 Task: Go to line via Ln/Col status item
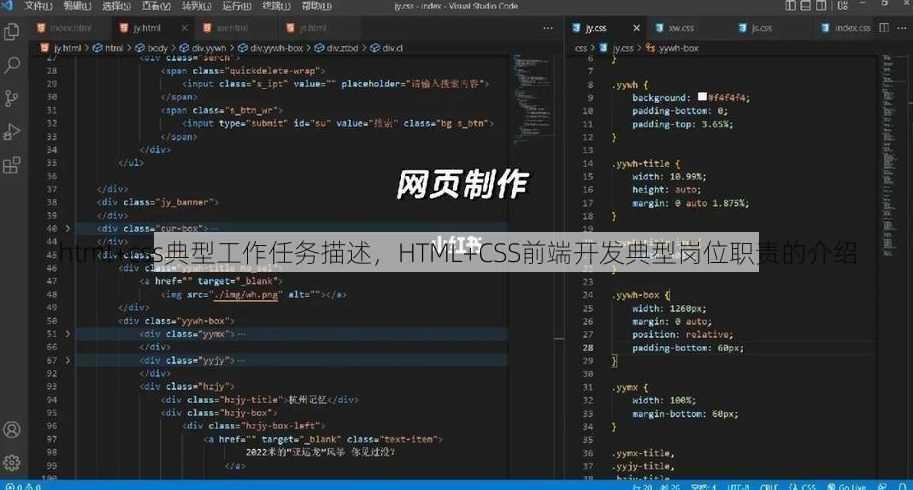click(656, 486)
